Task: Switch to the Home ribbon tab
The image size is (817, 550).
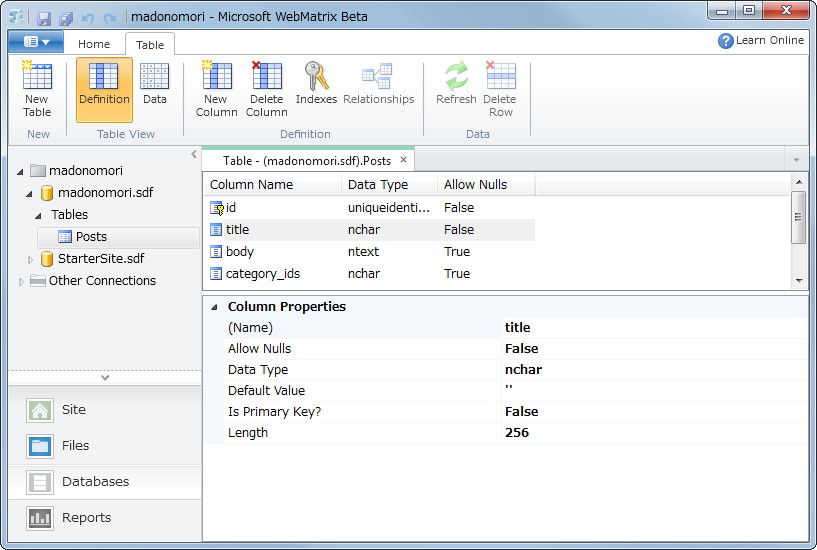Action: click(94, 44)
